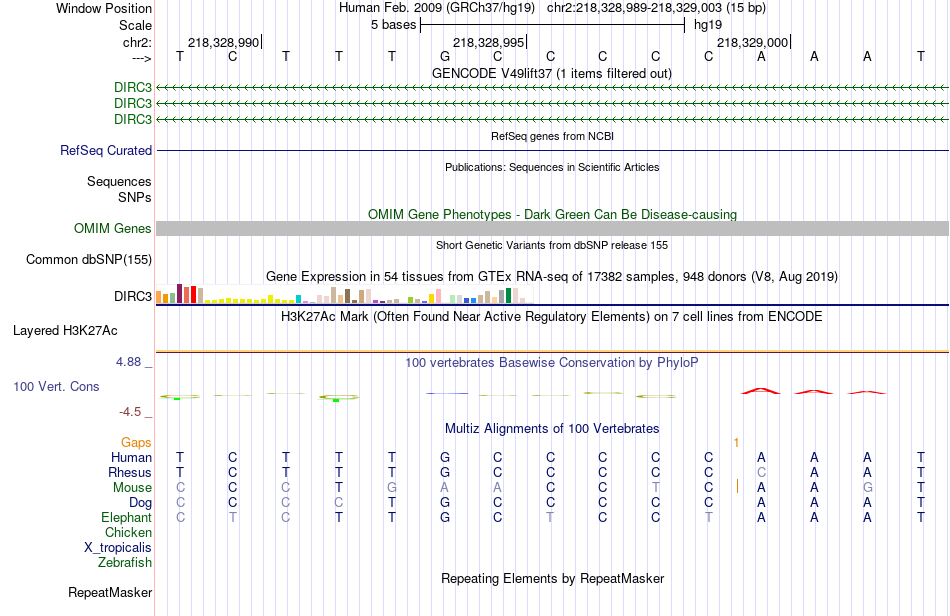This screenshot has height=616, width=950.
Task: Click the Scale label
Action: (x=136, y=25)
